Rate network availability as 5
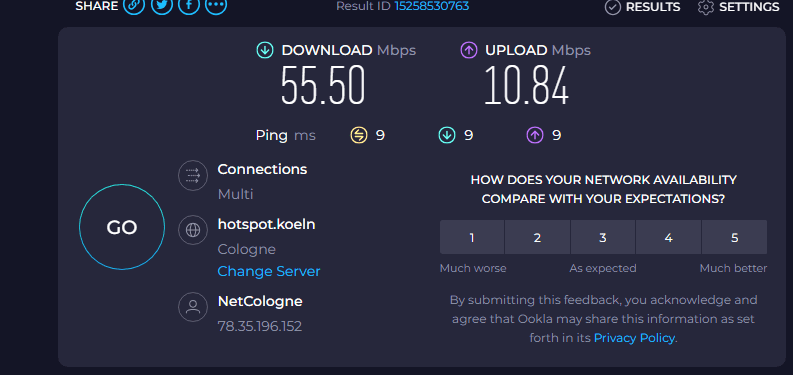 pyautogui.click(x=734, y=237)
